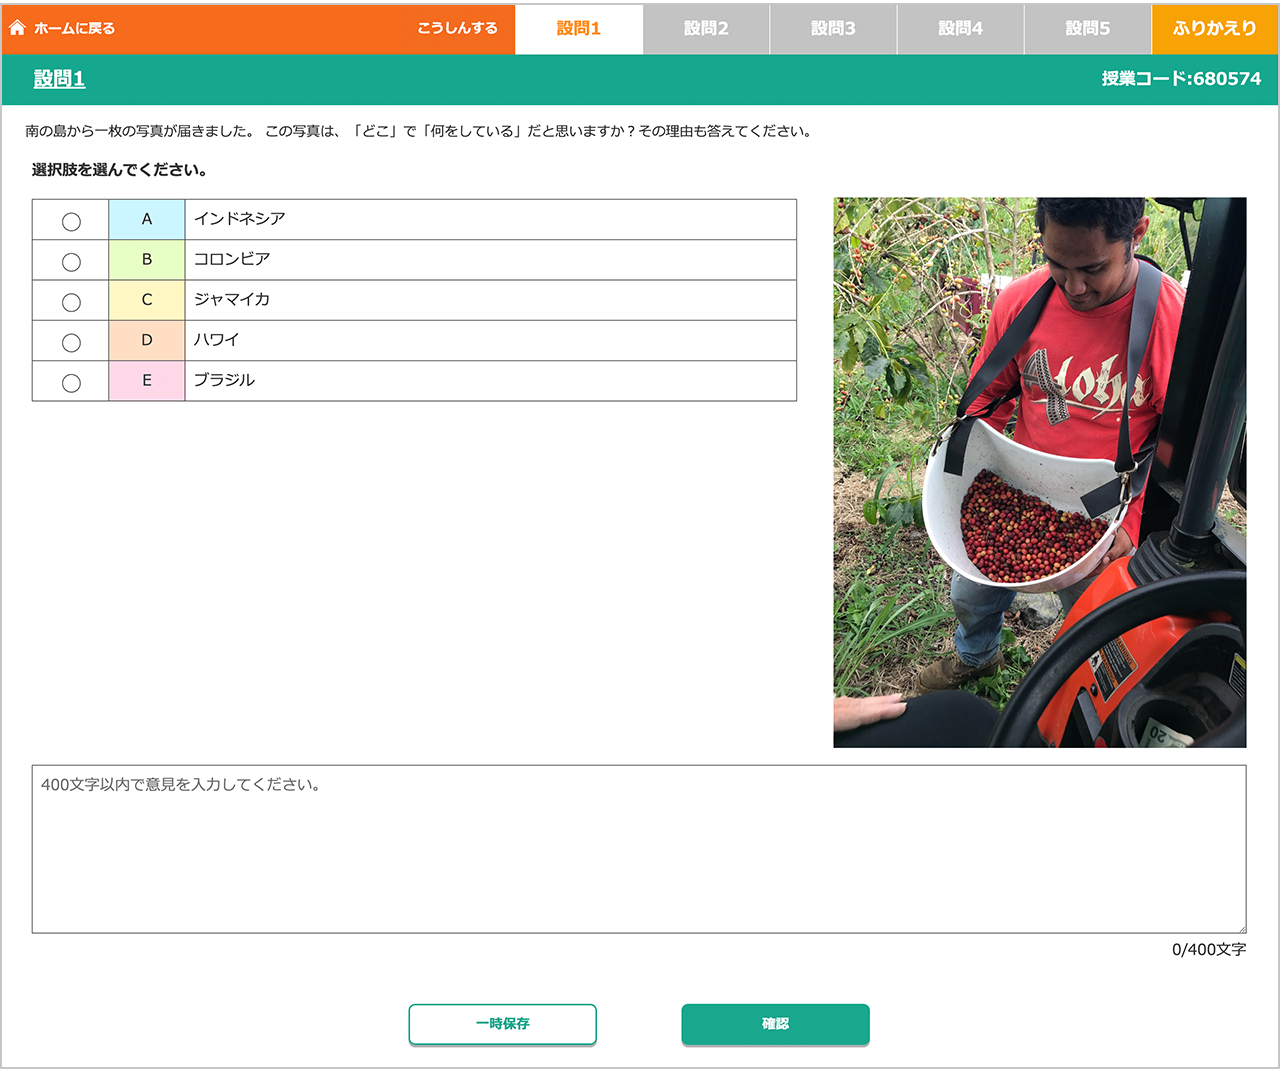Switch to the 設問1 tab

tap(578, 29)
